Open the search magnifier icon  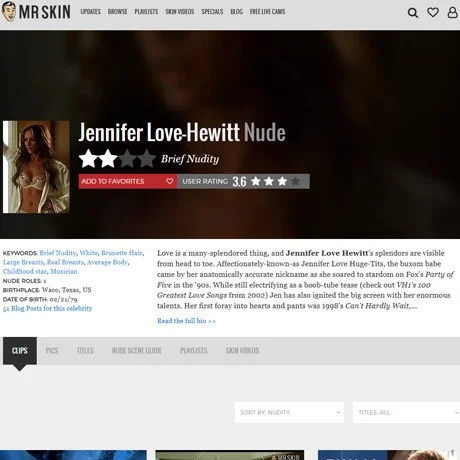413,13
